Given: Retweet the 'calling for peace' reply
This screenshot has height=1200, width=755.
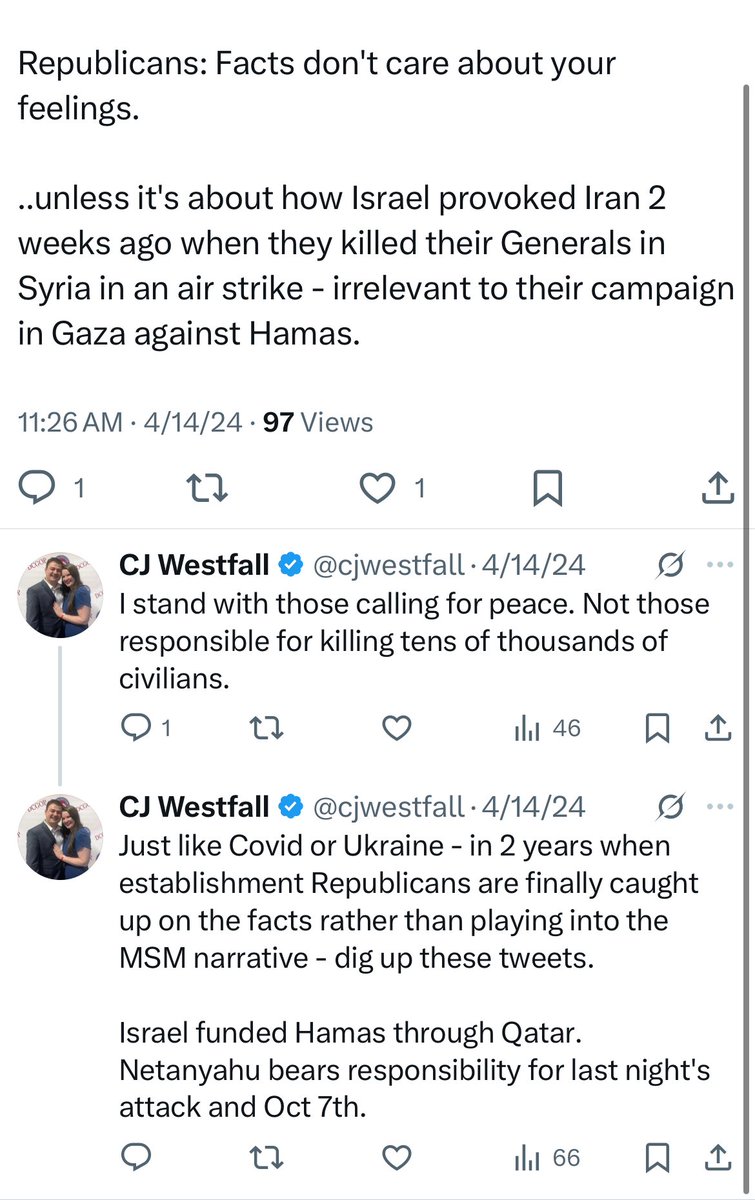Looking at the screenshot, I should point(265,729).
